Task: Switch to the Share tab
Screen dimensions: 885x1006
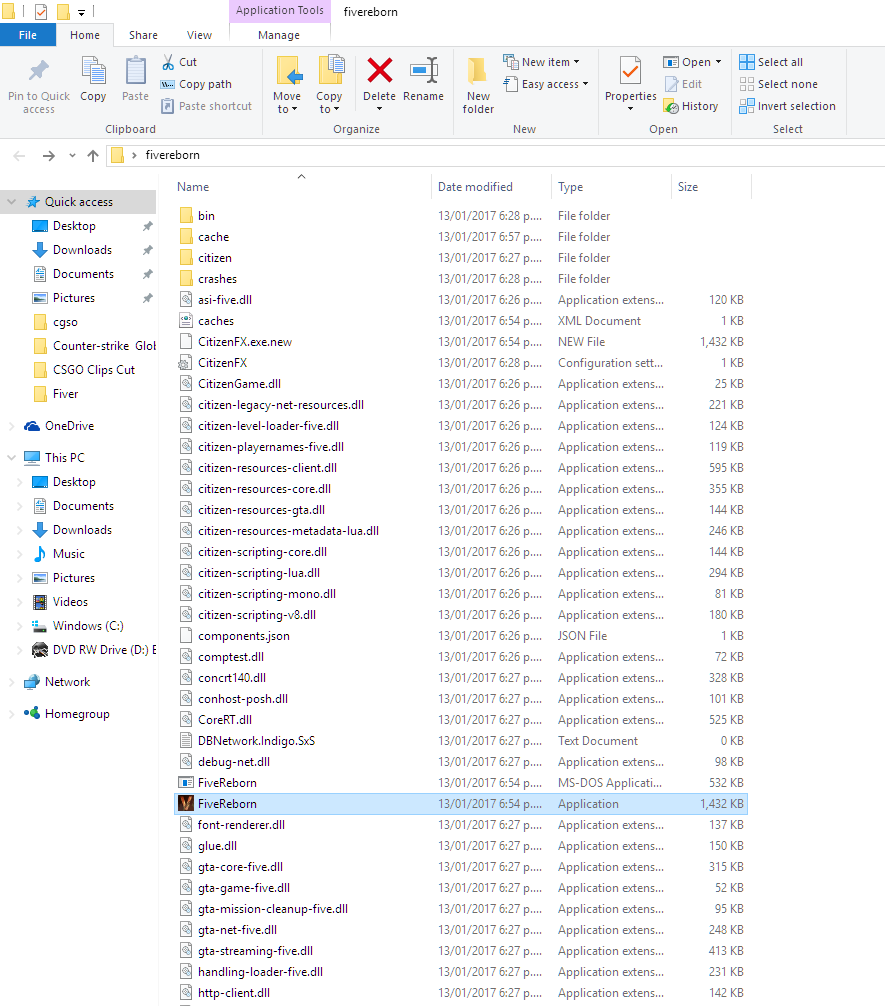Action: point(143,35)
